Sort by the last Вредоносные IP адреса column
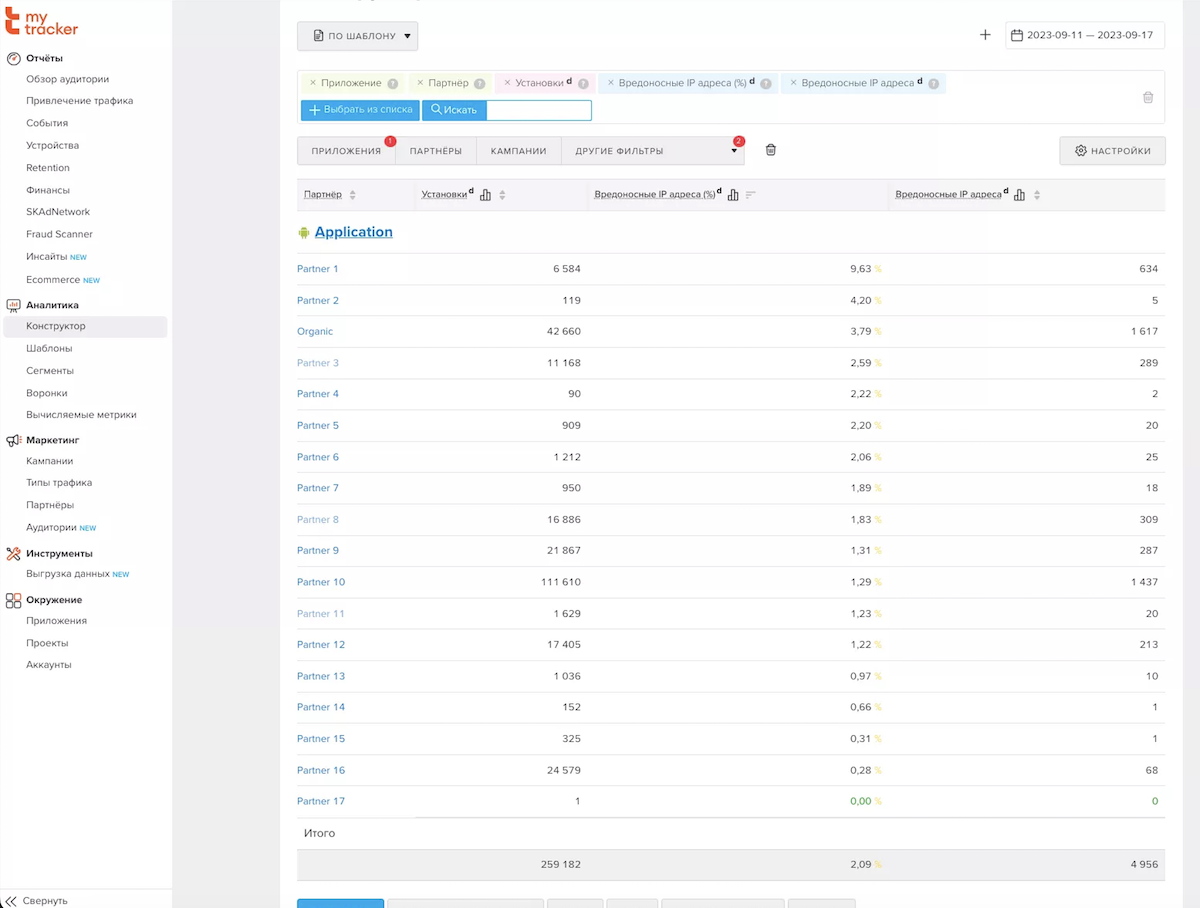The image size is (1200, 908). [x=1037, y=195]
